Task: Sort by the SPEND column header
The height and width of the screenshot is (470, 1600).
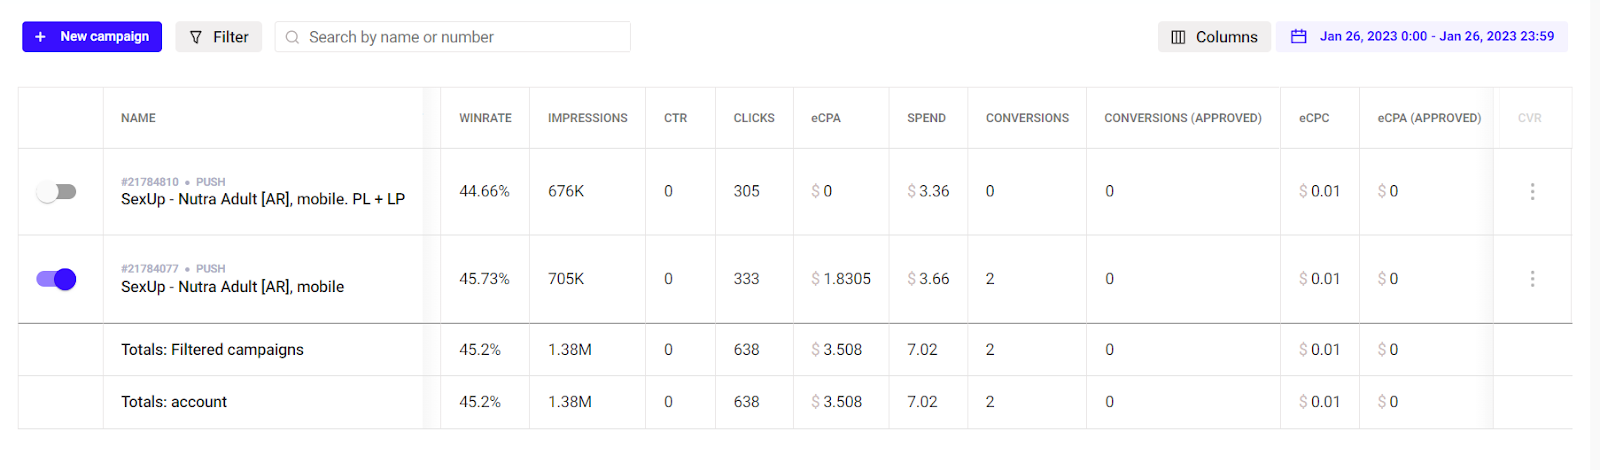Action: coord(926,118)
